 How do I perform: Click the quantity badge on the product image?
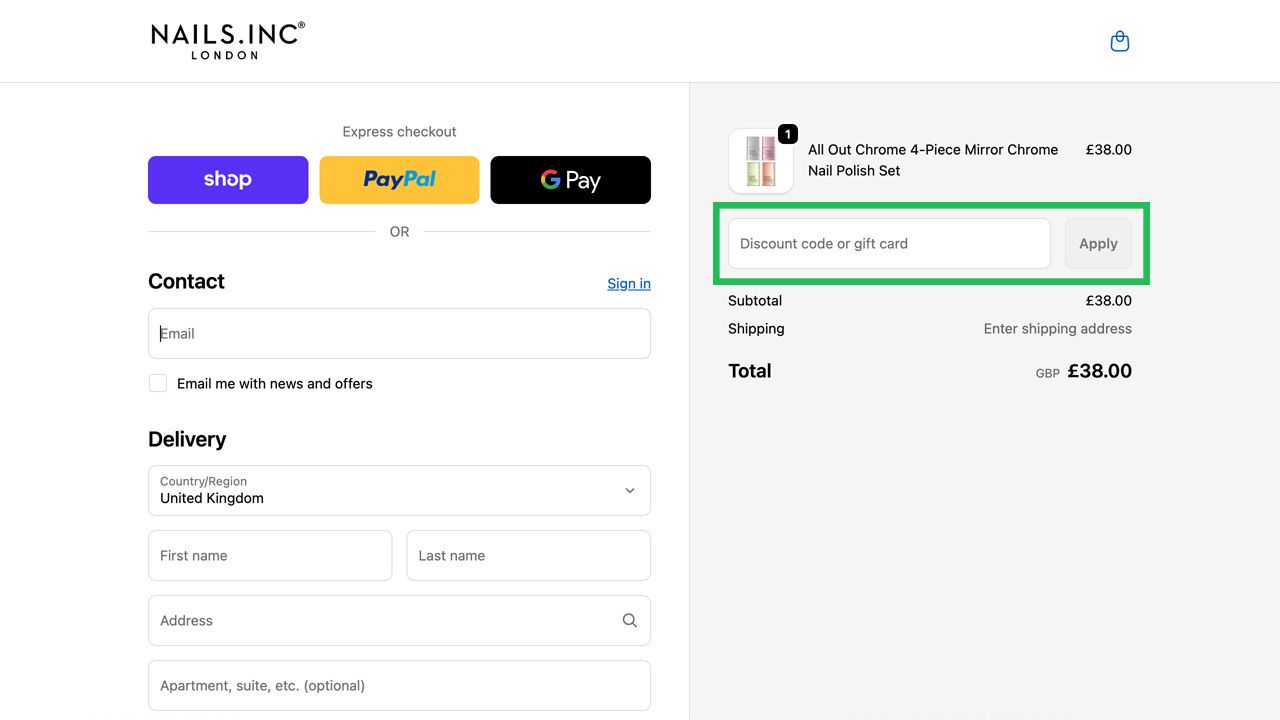[787, 133]
